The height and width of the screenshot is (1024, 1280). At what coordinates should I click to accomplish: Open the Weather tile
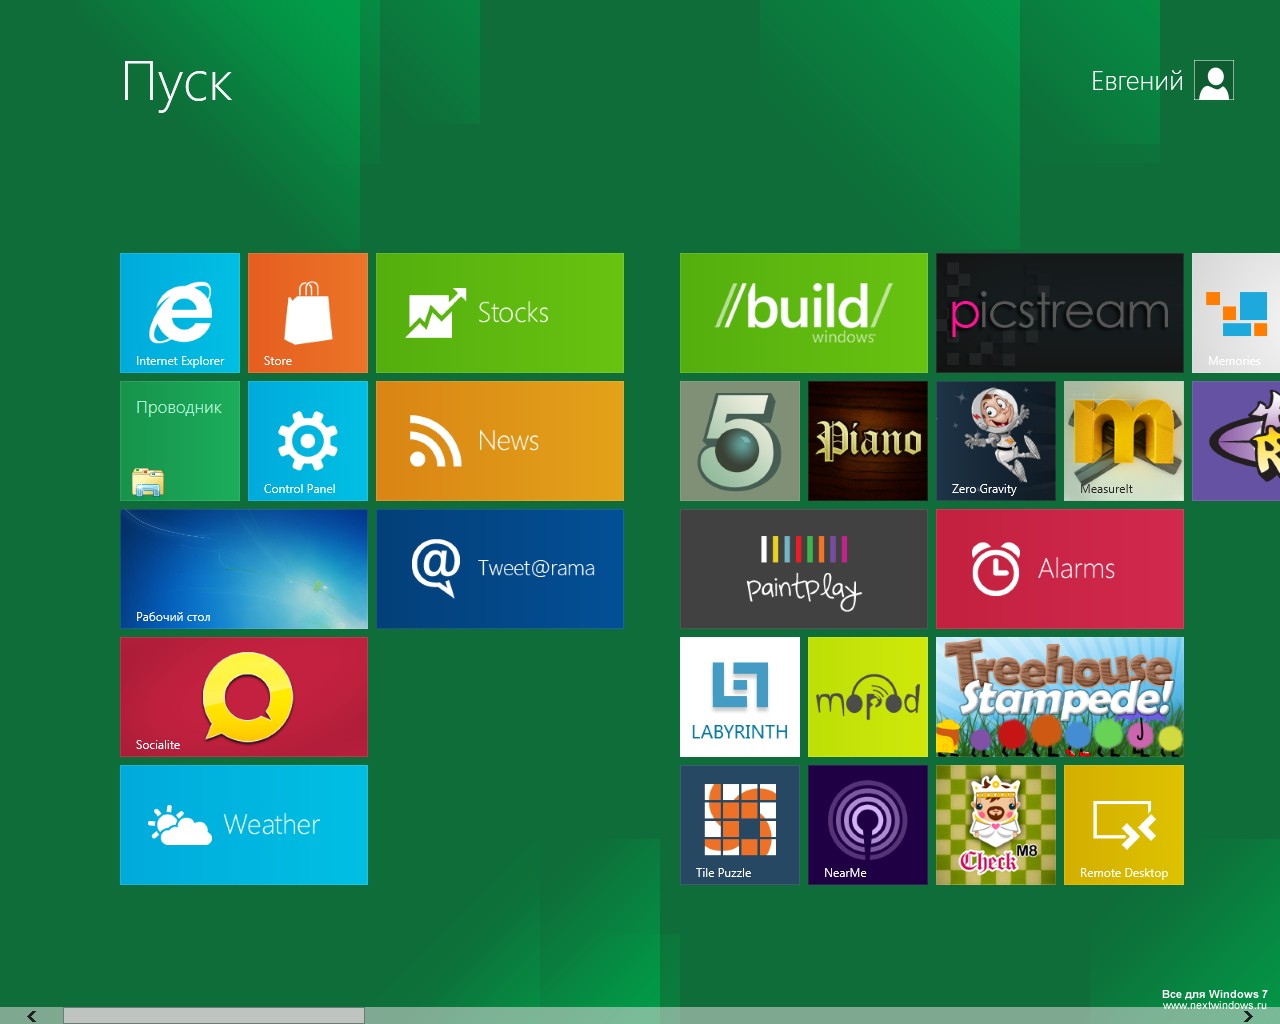pyautogui.click(x=244, y=825)
